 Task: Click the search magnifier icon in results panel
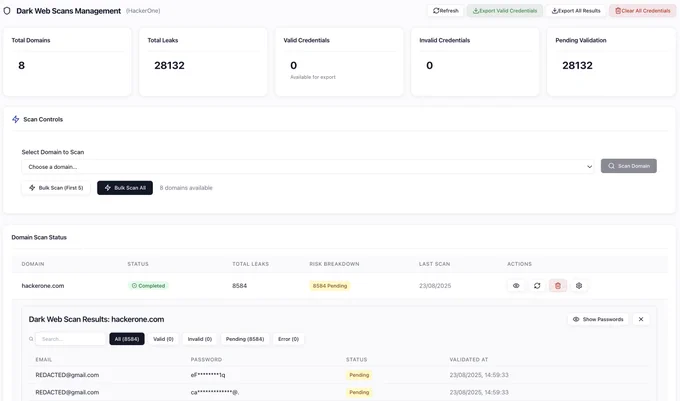(x=31, y=339)
